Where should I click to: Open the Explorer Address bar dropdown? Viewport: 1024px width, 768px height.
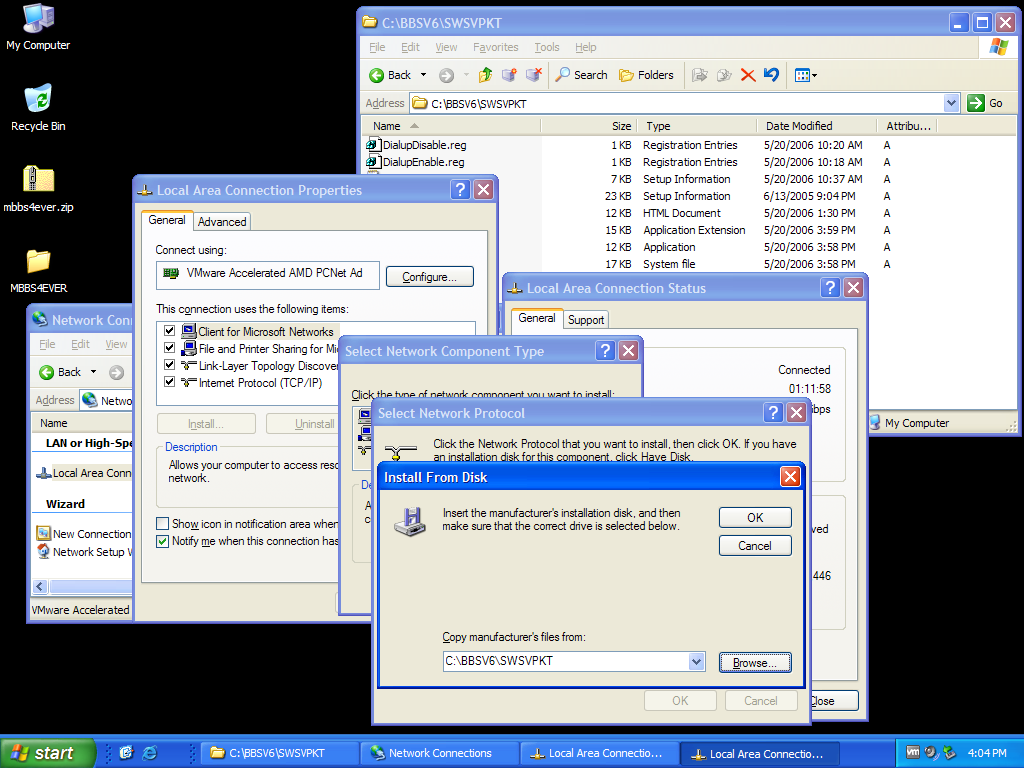[951, 103]
